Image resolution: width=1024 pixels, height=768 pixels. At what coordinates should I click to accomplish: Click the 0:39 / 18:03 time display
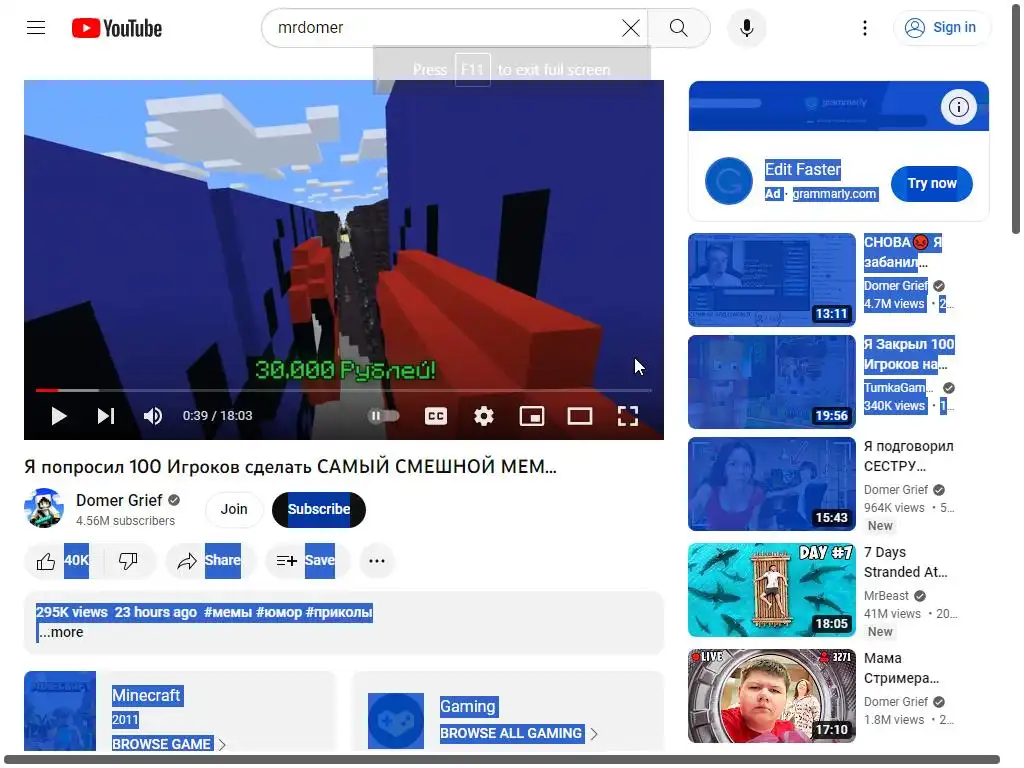click(x=217, y=415)
